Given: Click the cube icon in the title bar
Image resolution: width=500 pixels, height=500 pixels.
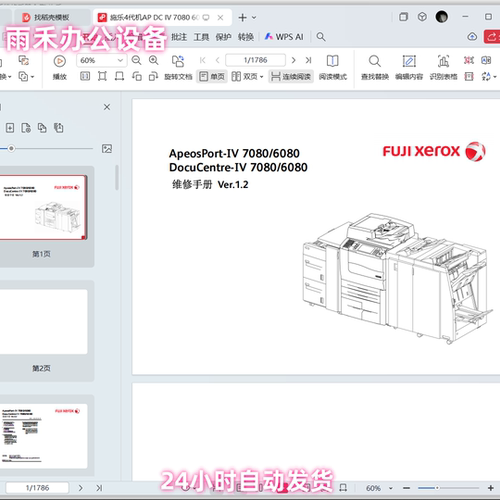Looking at the screenshot, I should click(x=422, y=17).
